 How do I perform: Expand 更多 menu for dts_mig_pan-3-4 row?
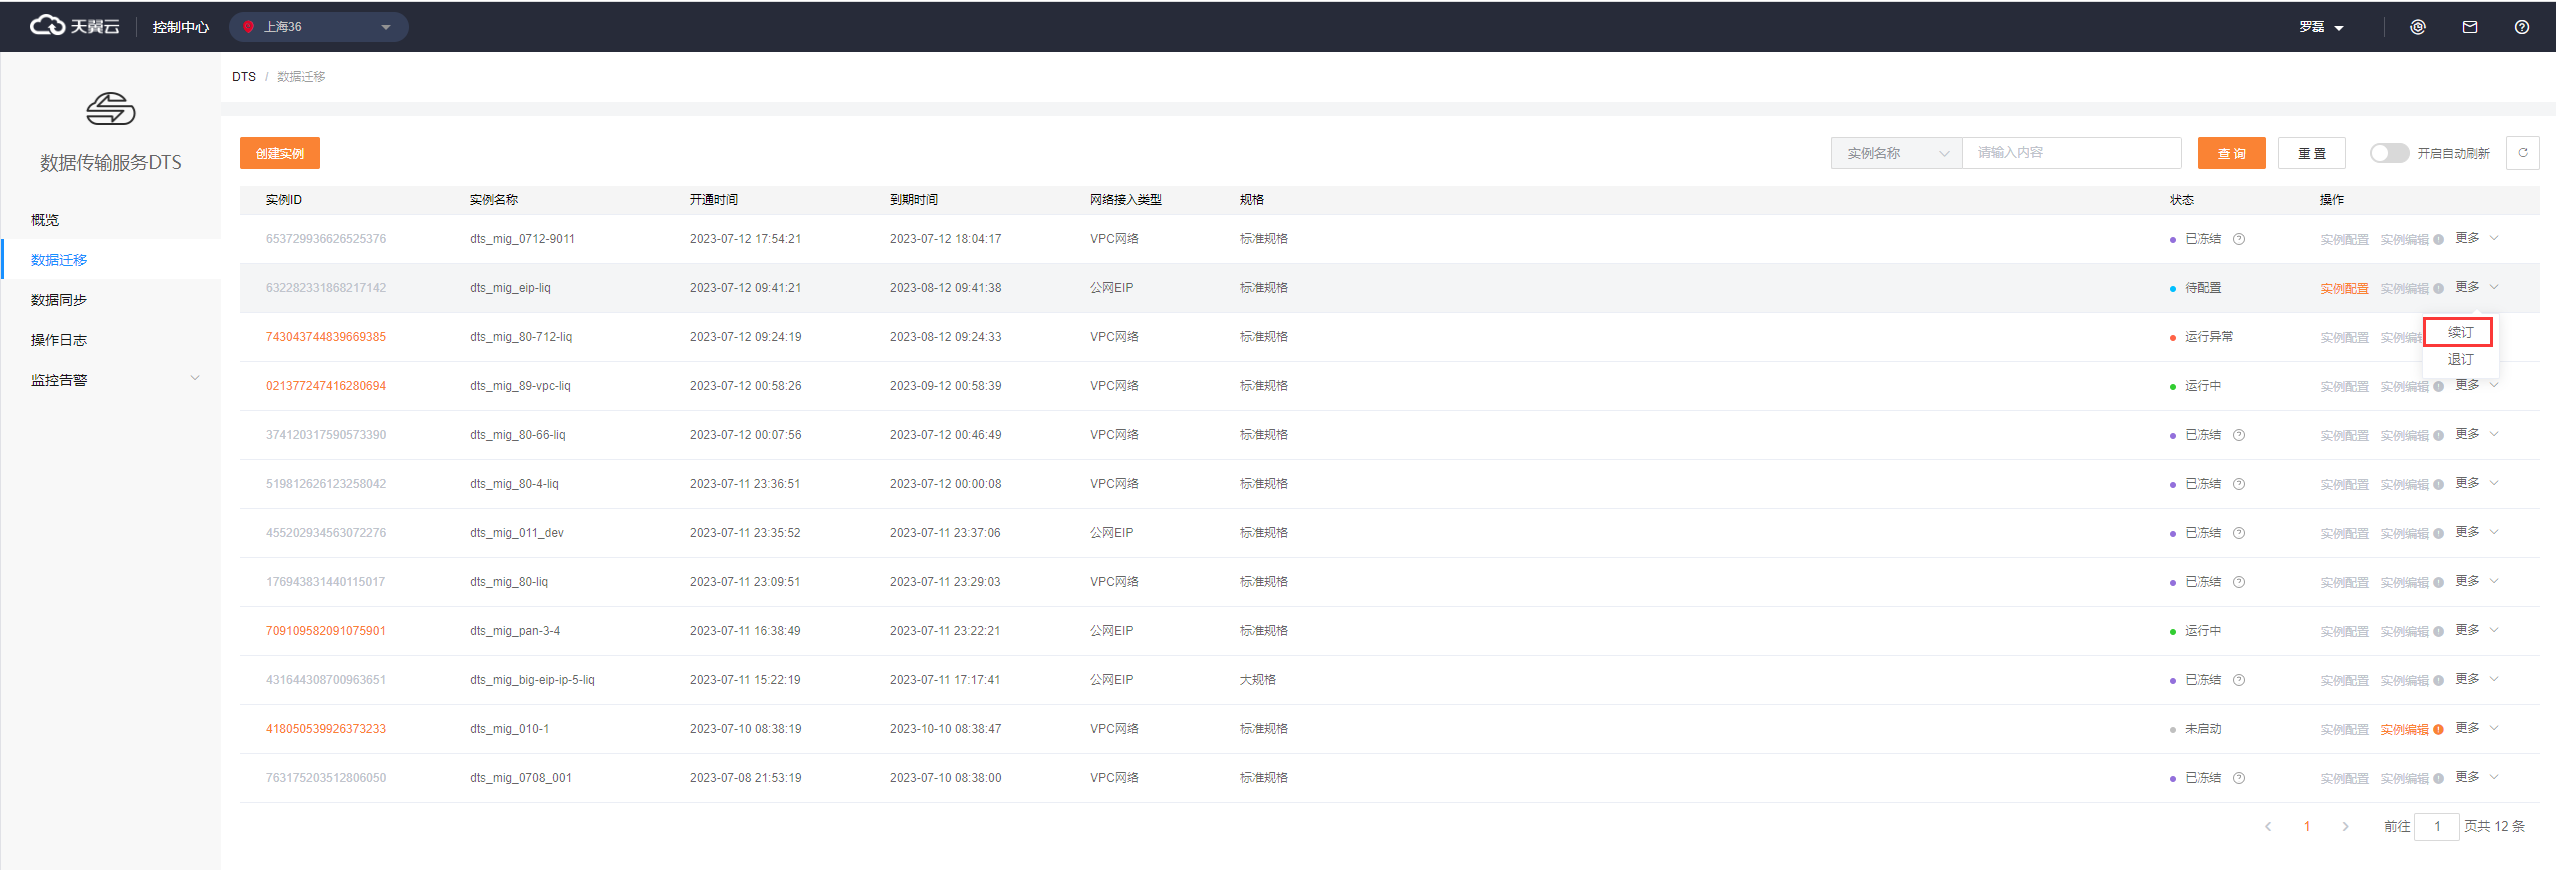tap(2476, 630)
